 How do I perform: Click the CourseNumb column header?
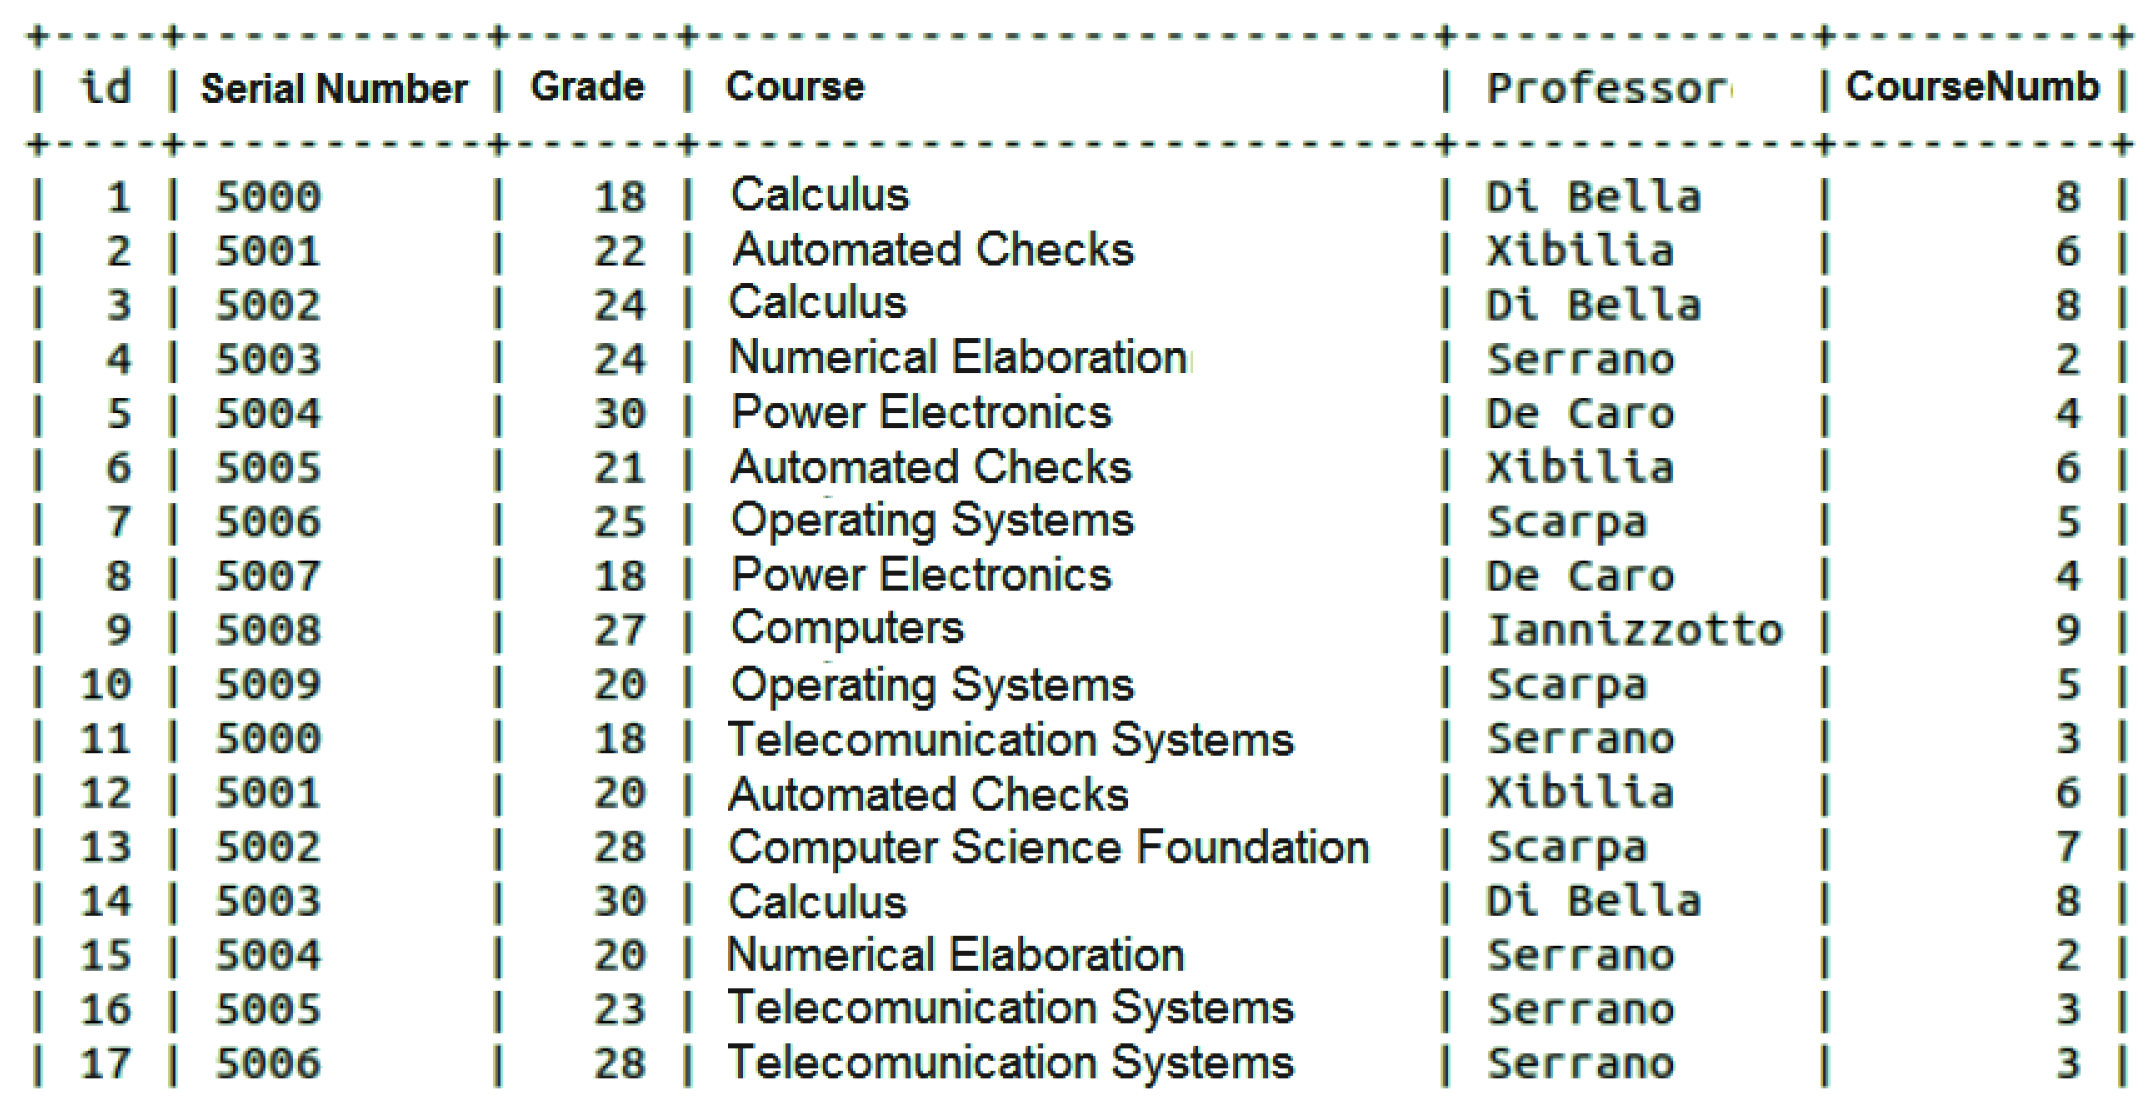pyautogui.click(x=1972, y=87)
